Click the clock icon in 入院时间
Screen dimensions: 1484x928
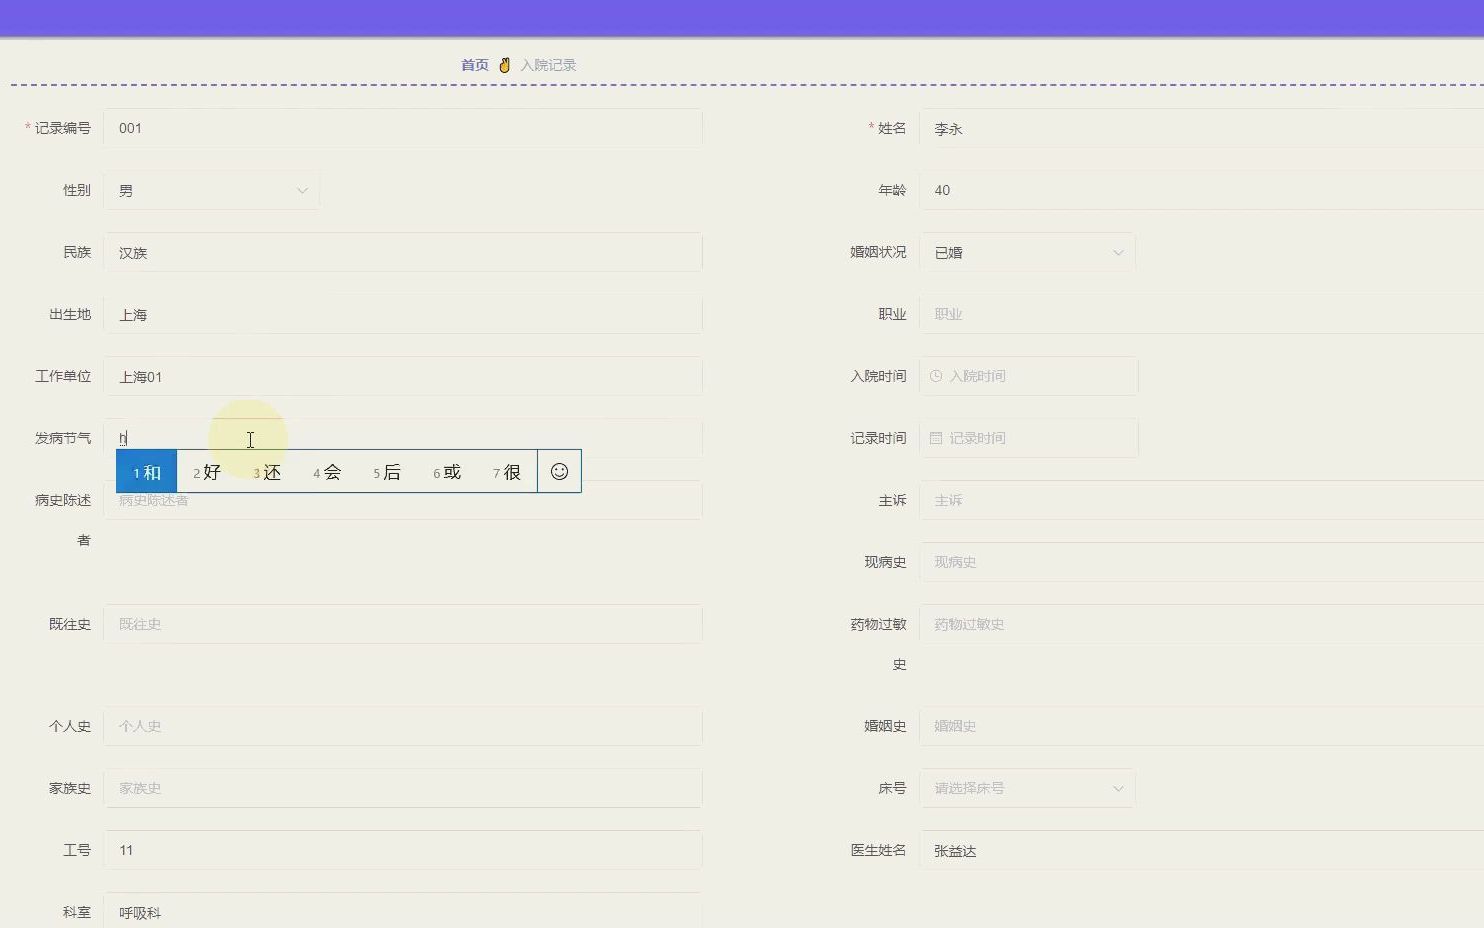tap(936, 376)
